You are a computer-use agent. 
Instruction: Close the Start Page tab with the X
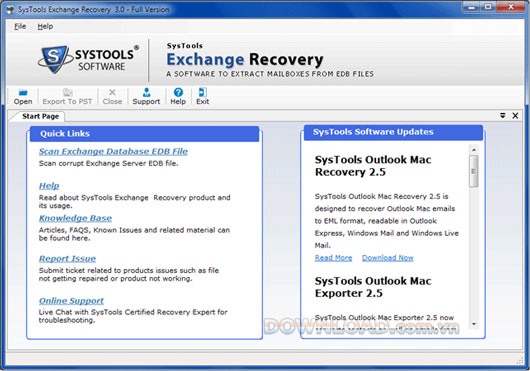[515, 116]
